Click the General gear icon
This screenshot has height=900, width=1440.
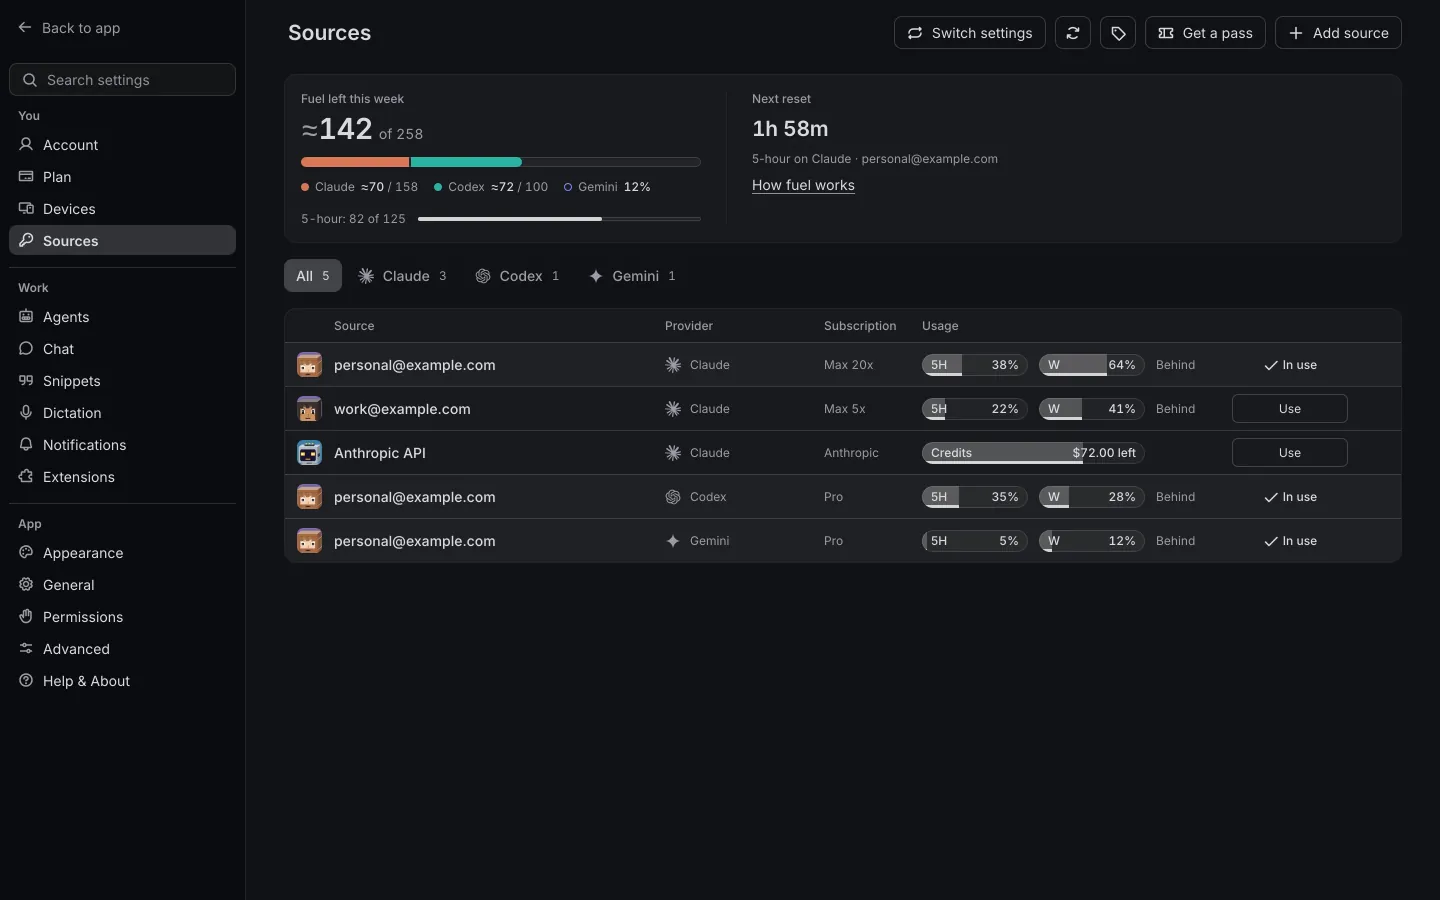coord(26,585)
